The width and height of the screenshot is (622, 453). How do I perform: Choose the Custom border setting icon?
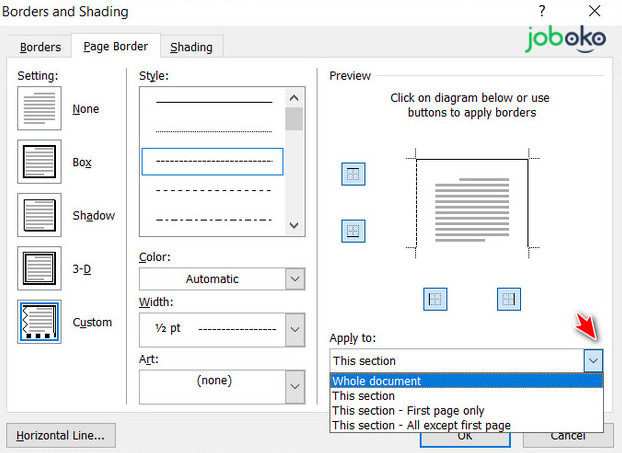tap(39, 322)
